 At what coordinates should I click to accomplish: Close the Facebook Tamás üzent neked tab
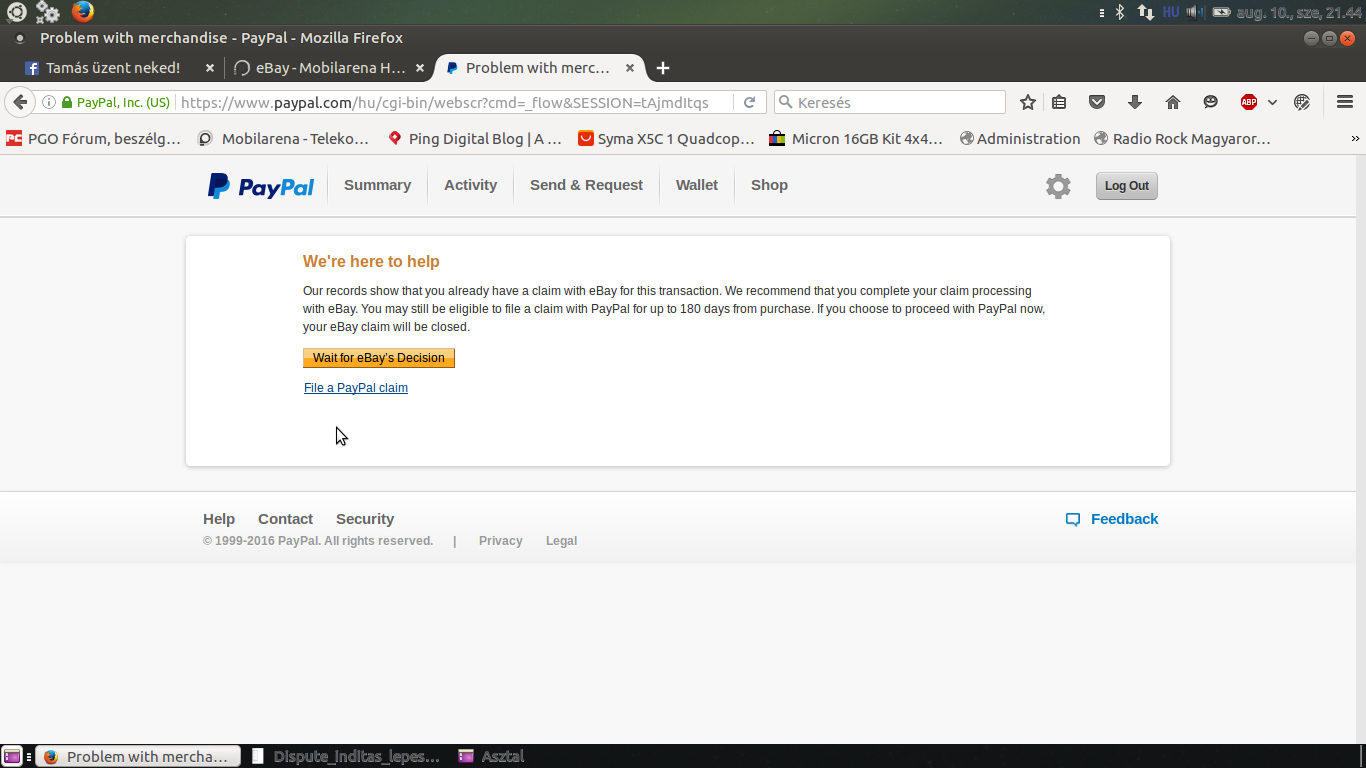(x=209, y=68)
